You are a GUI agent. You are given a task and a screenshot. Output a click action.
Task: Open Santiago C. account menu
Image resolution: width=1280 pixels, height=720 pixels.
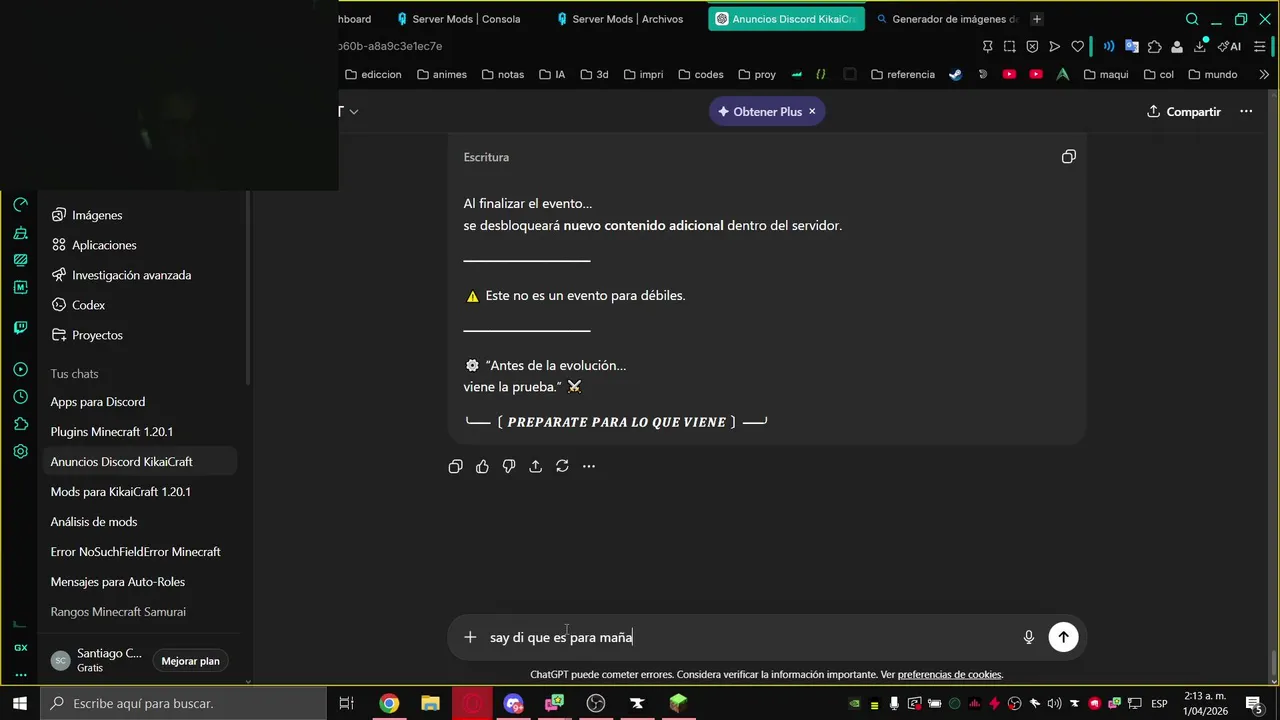click(97, 660)
